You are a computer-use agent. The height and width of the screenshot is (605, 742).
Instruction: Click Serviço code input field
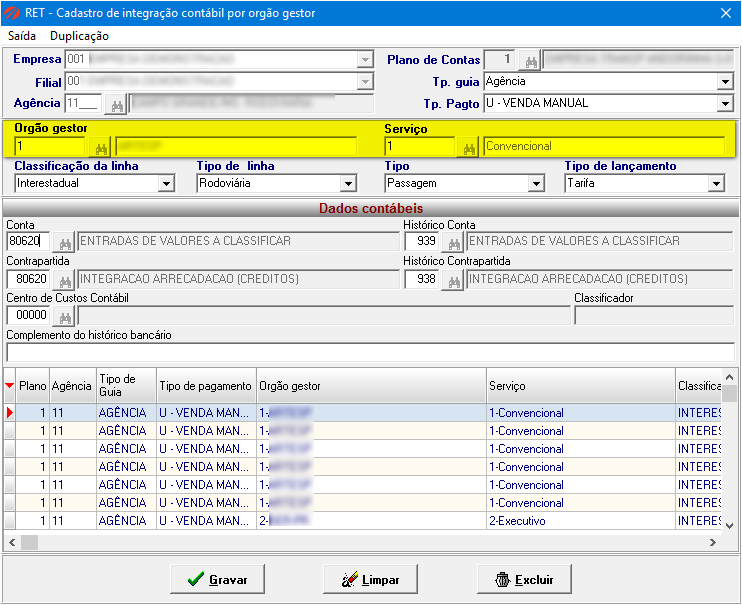click(x=420, y=147)
